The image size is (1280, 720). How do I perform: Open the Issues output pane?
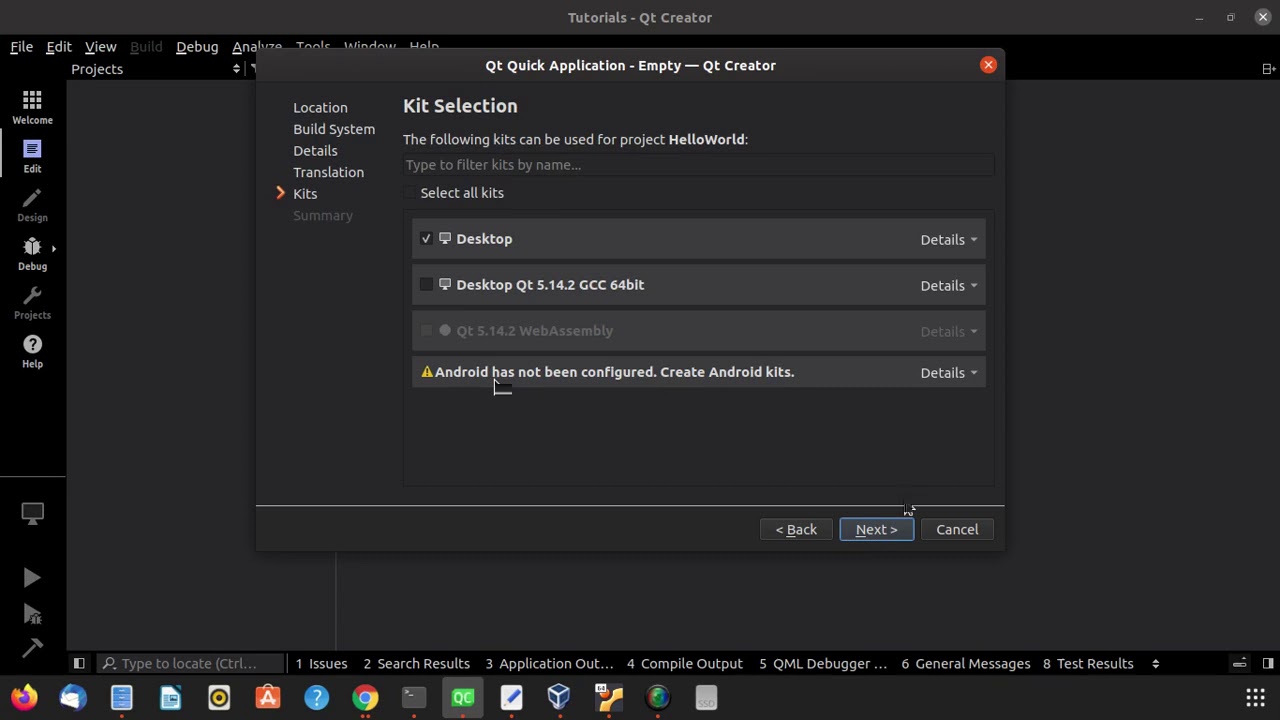point(321,663)
